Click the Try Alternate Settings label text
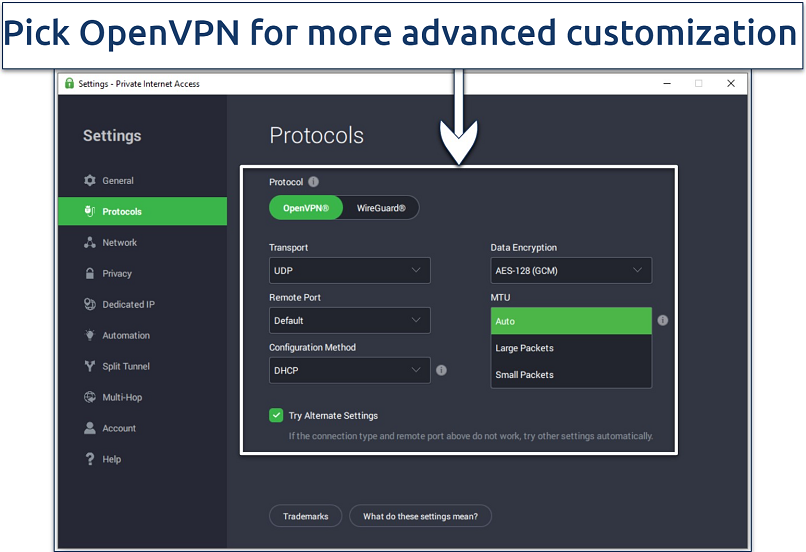 point(333,415)
